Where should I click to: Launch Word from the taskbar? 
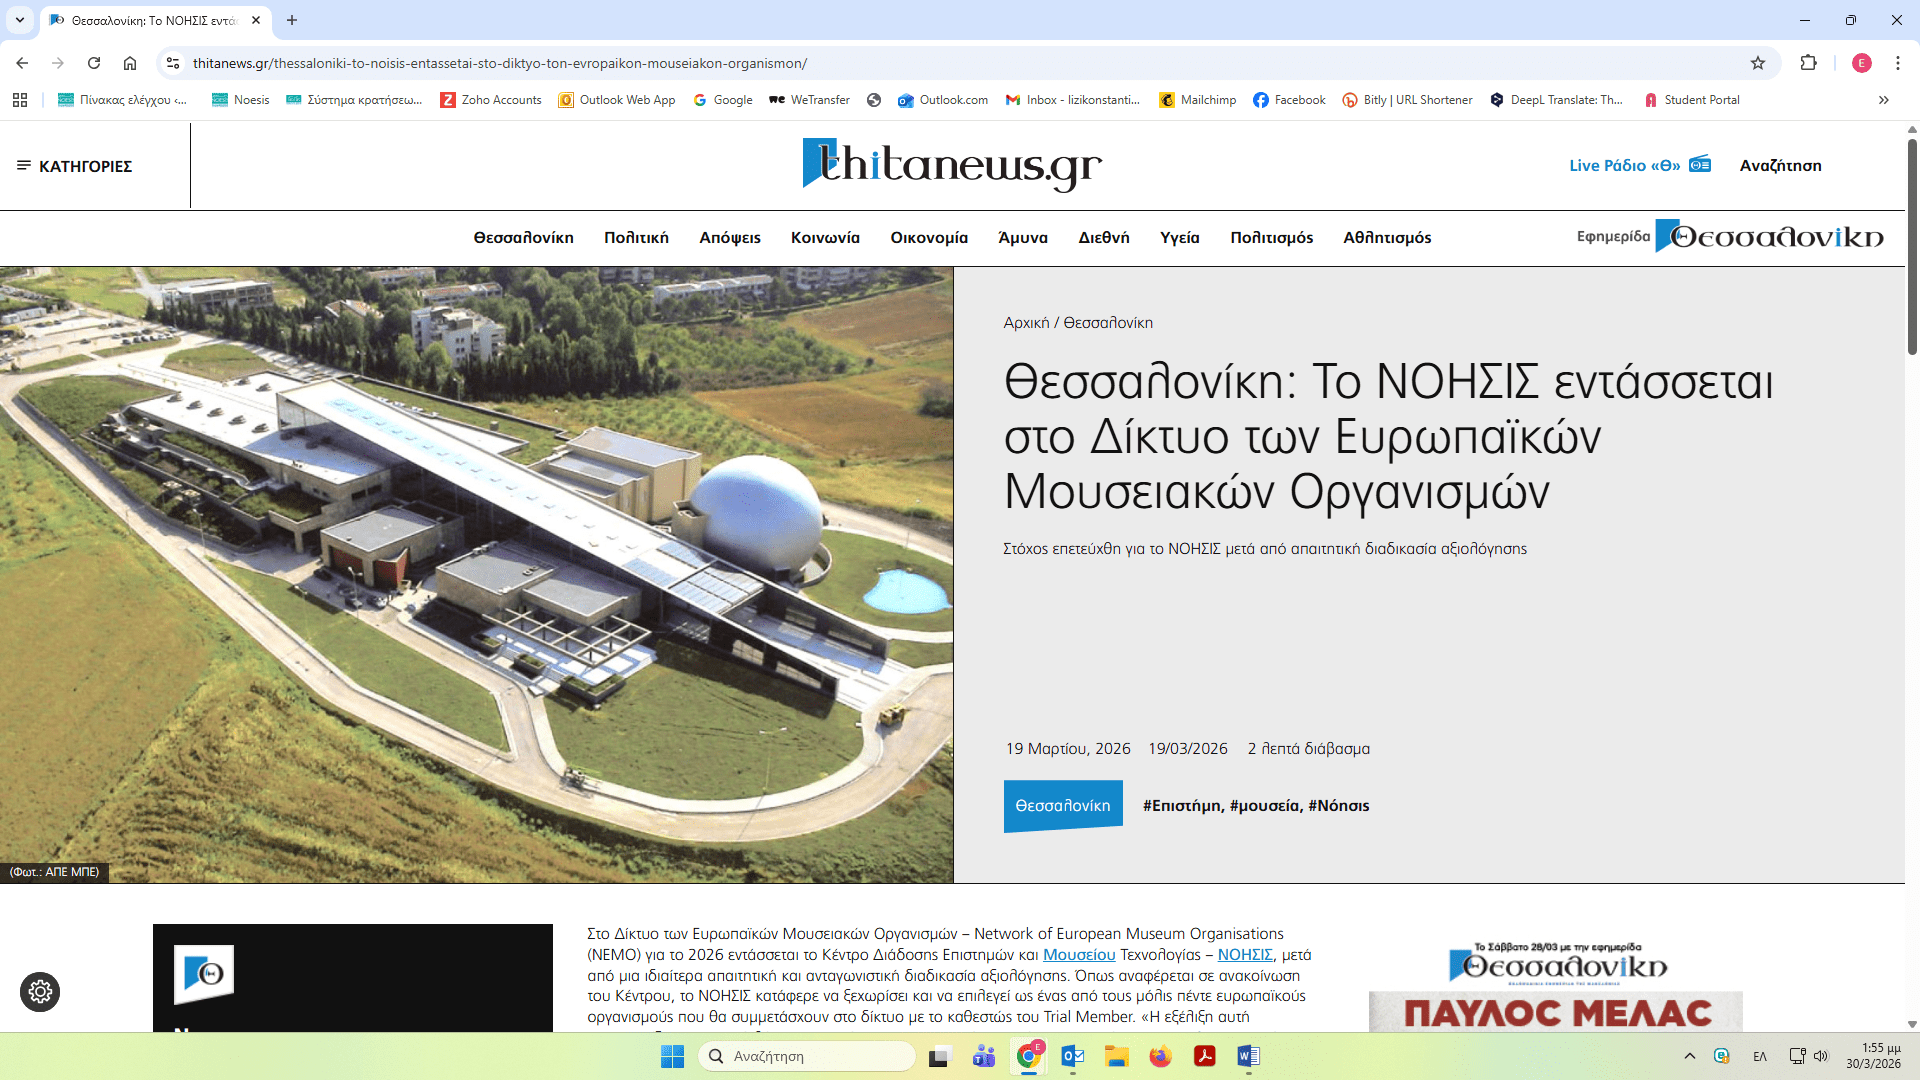pyautogui.click(x=1248, y=1056)
